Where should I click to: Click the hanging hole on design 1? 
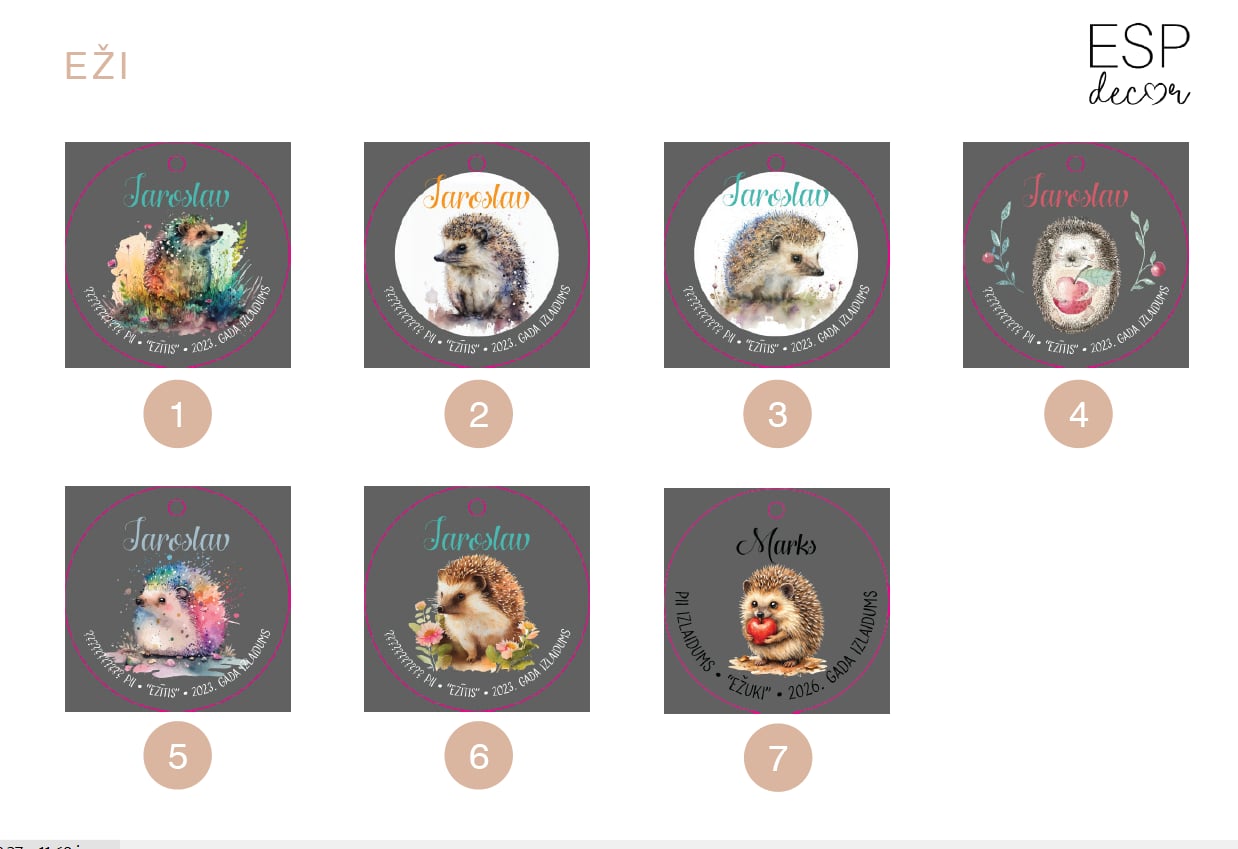[x=177, y=163]
